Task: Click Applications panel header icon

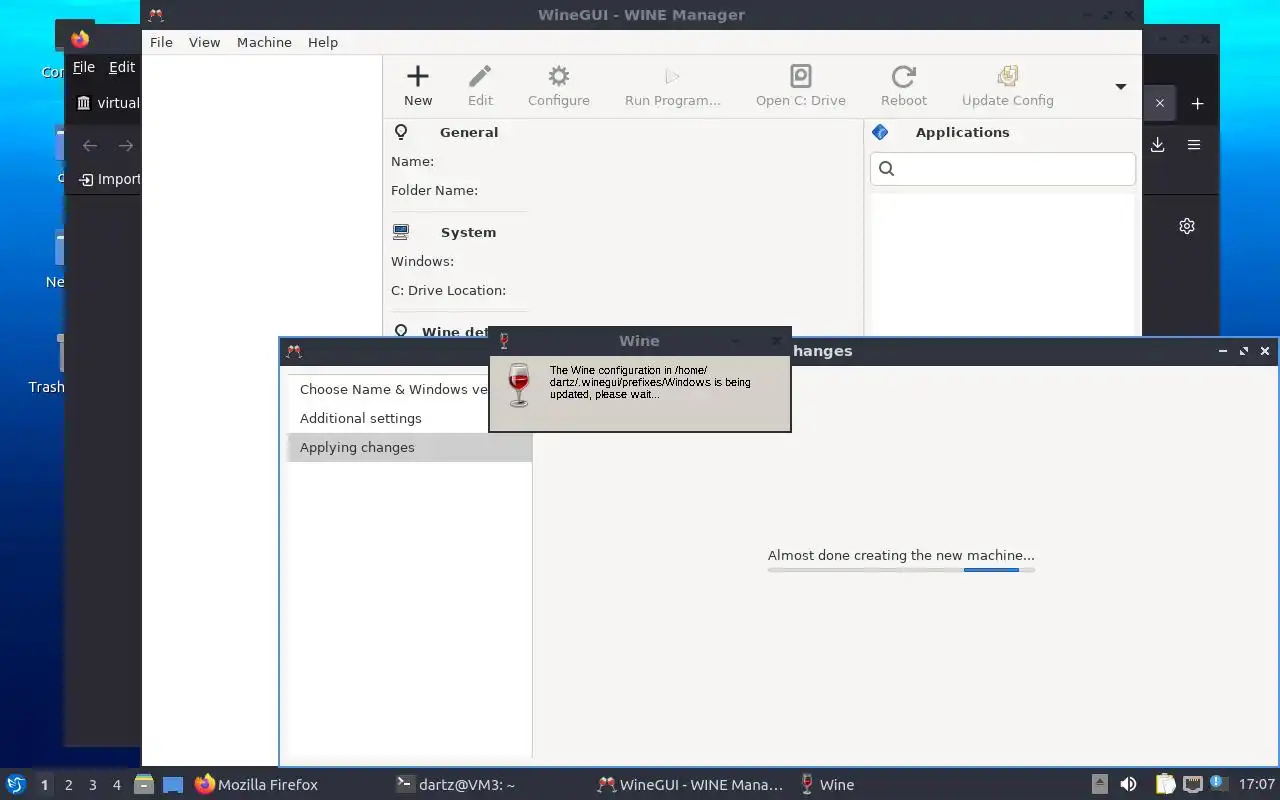Action: pos(880,132)
